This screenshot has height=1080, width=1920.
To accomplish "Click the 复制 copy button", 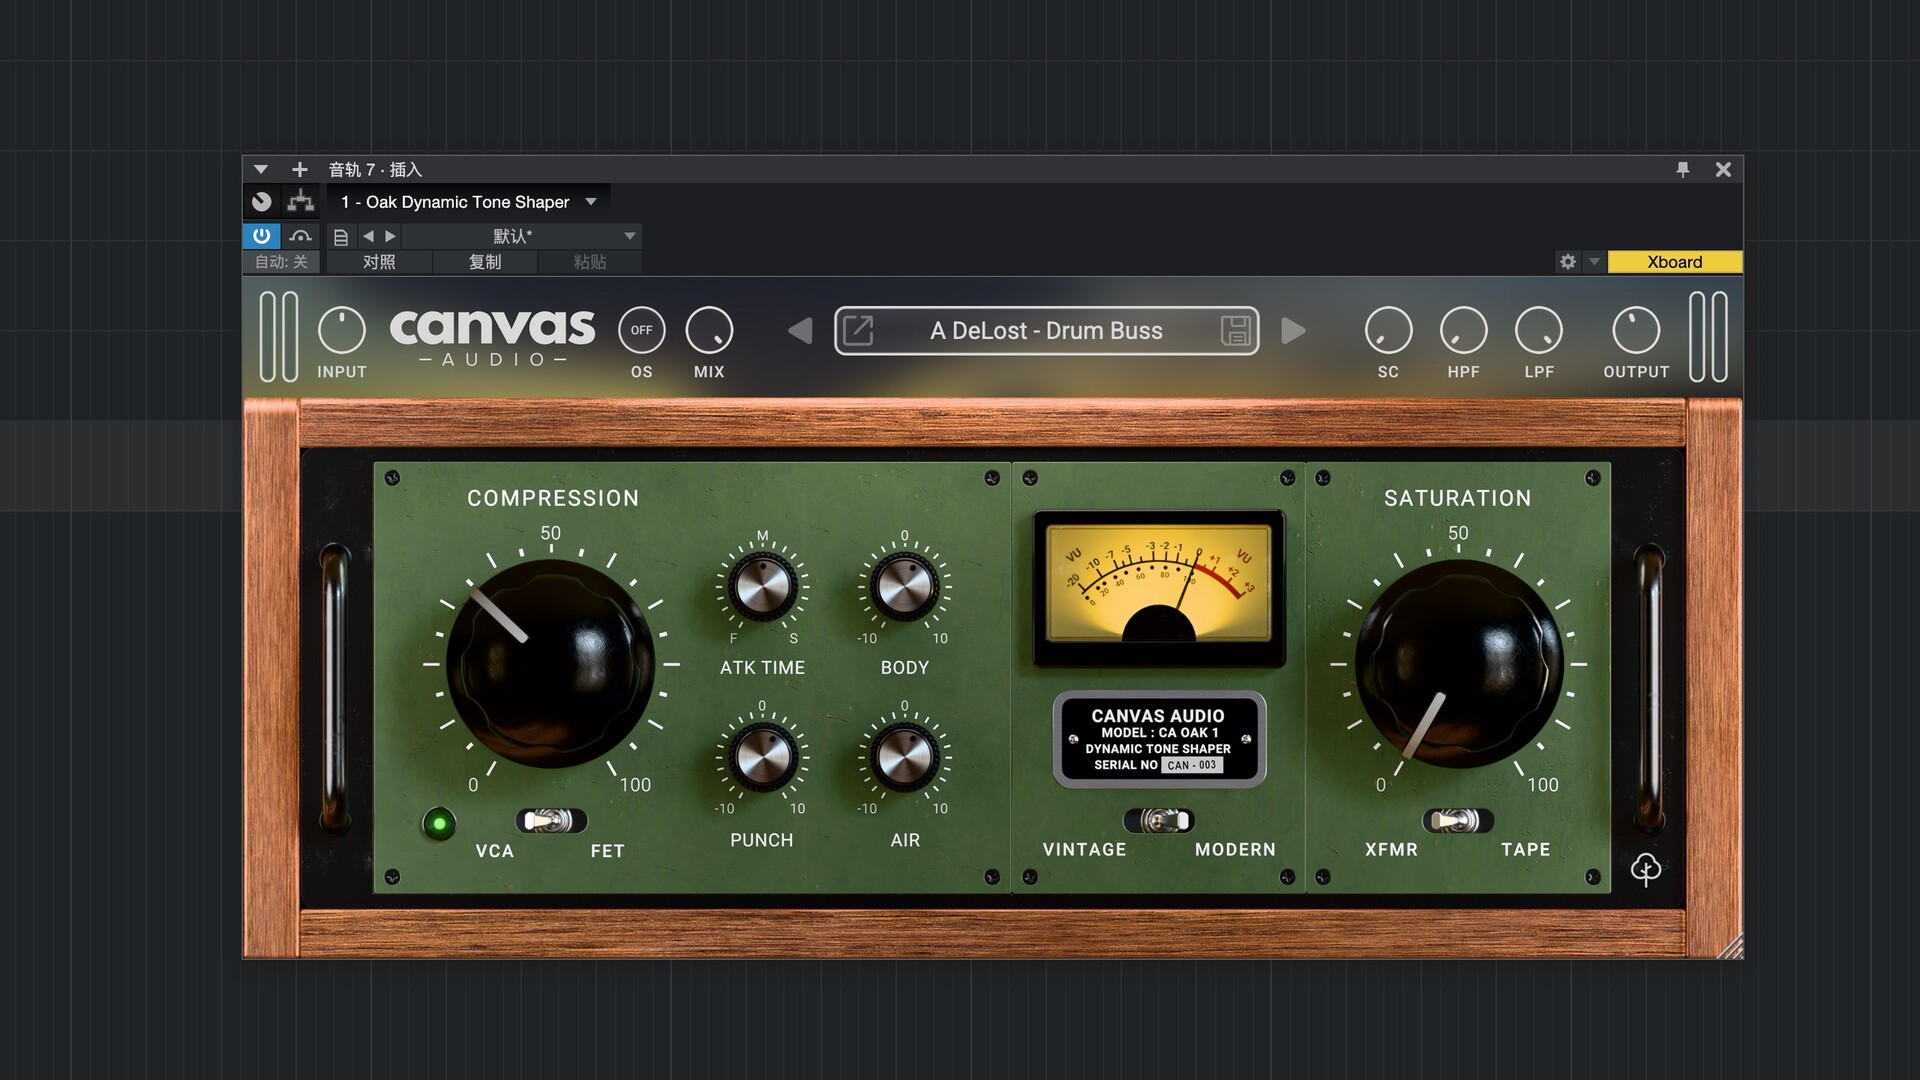I will (x=485, y=262).
